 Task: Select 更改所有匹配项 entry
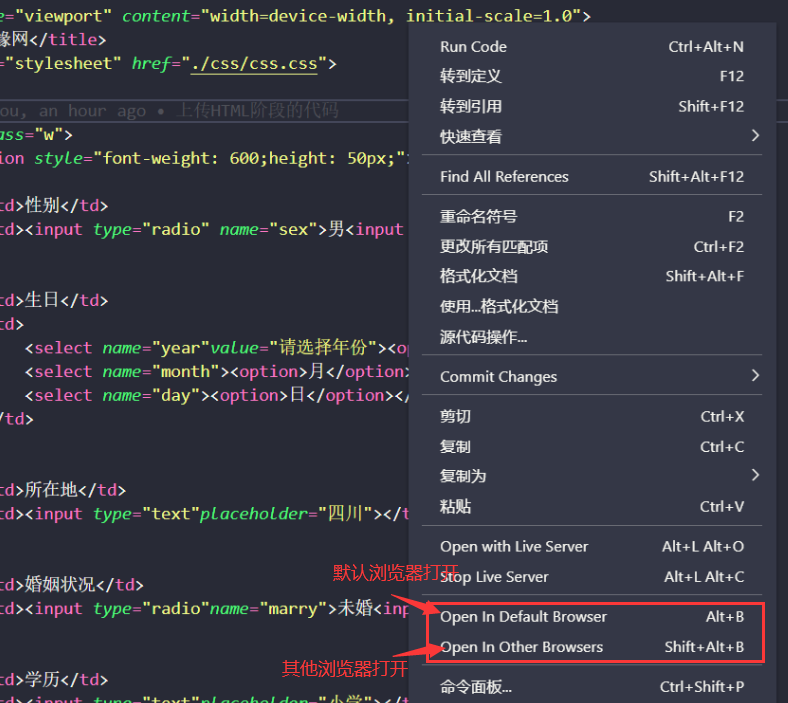[x=592, y=247]
